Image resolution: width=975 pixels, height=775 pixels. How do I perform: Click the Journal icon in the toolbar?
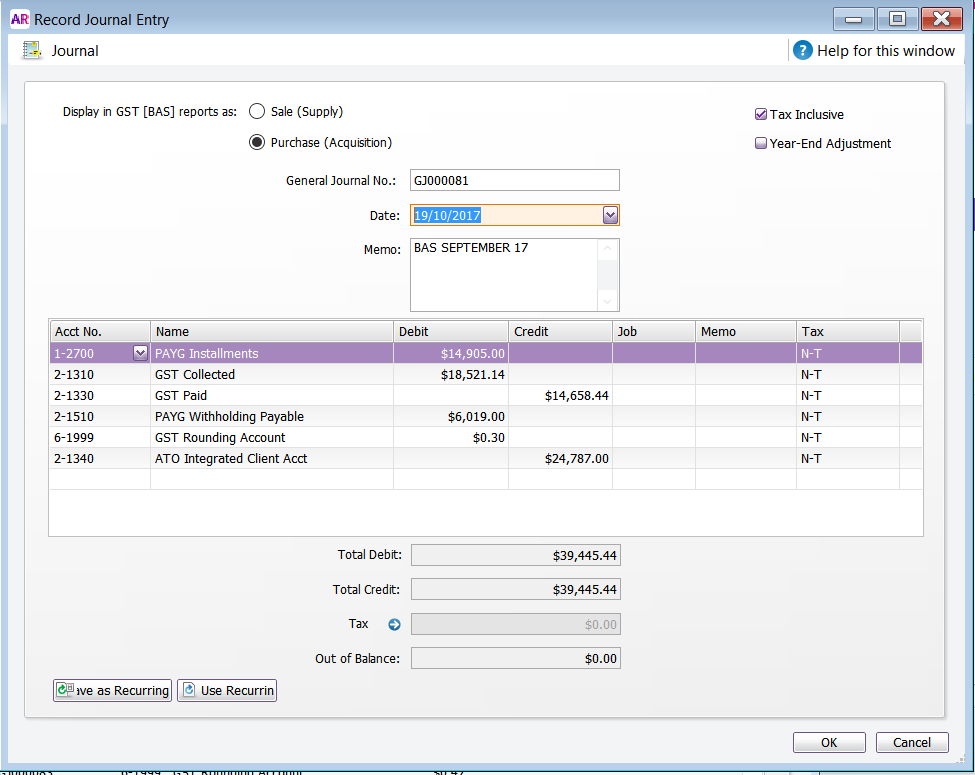(x=32, y=50)
